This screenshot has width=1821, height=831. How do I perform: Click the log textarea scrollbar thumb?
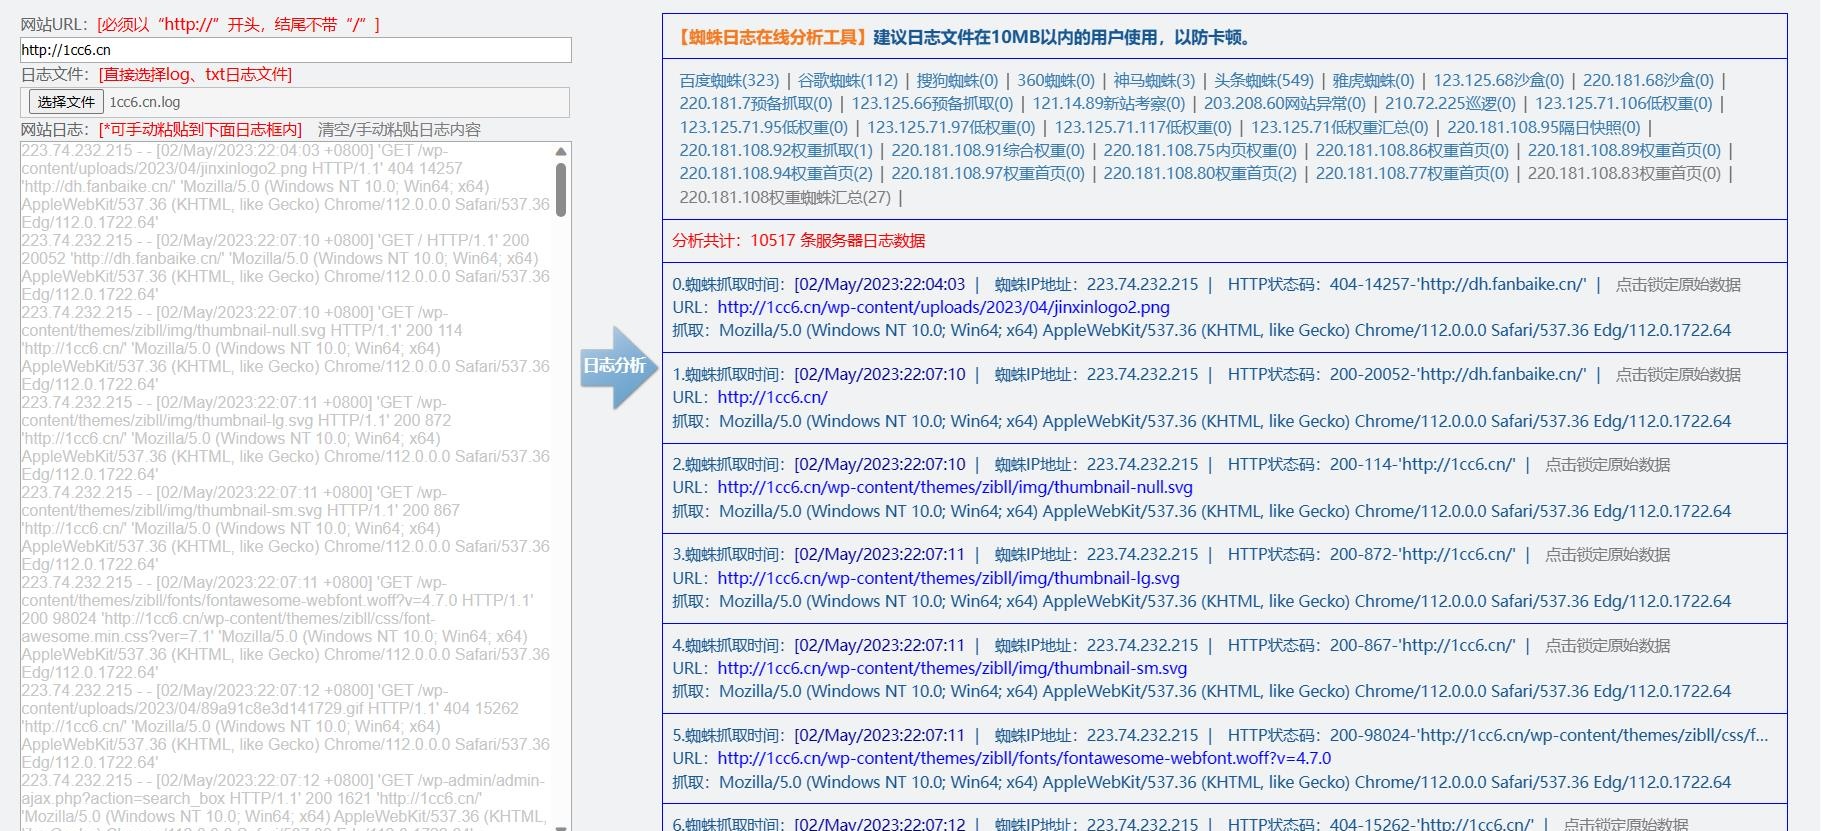point(561,189)
